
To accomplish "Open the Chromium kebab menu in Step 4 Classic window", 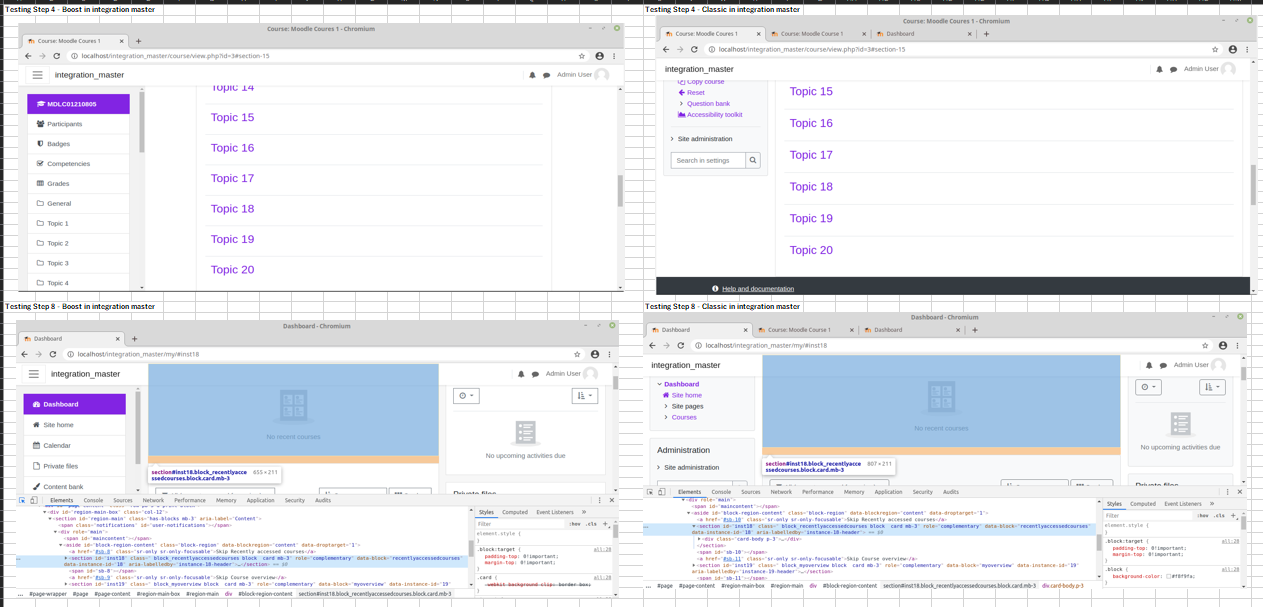I will [x=1247, y=49].
